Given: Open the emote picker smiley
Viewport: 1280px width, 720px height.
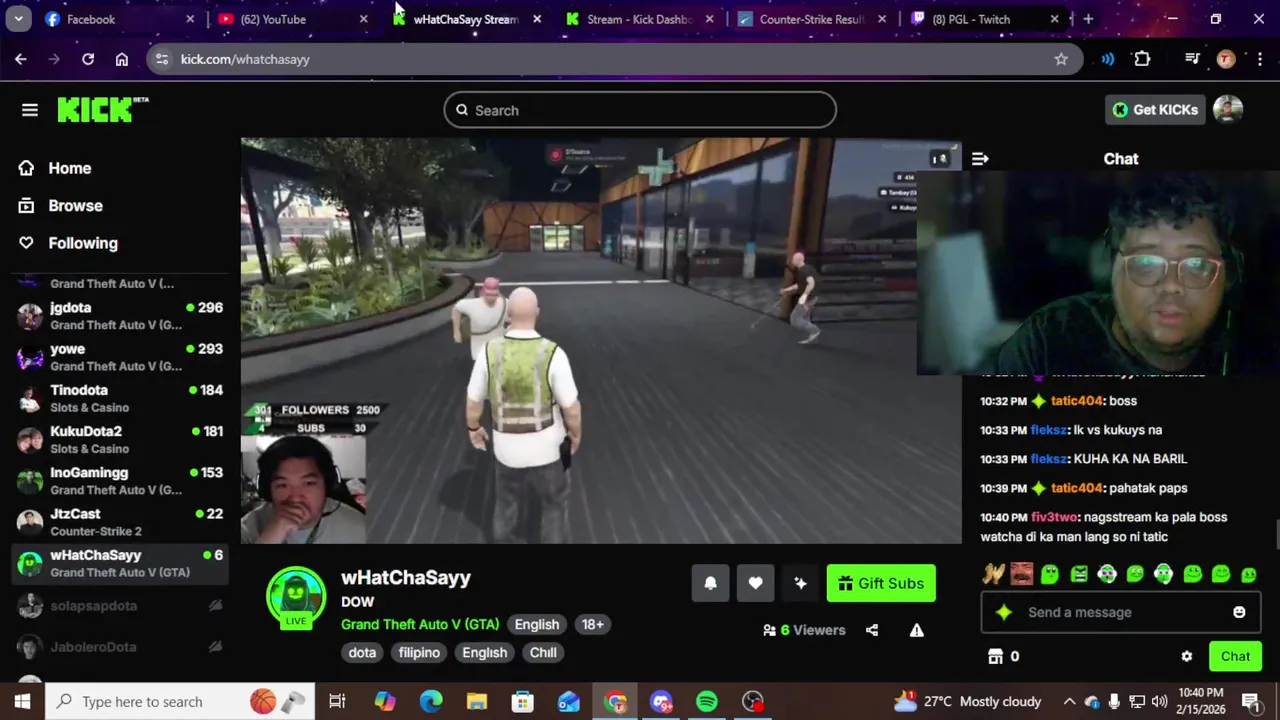Looking at the screenshot, I should click(1239, 612).
